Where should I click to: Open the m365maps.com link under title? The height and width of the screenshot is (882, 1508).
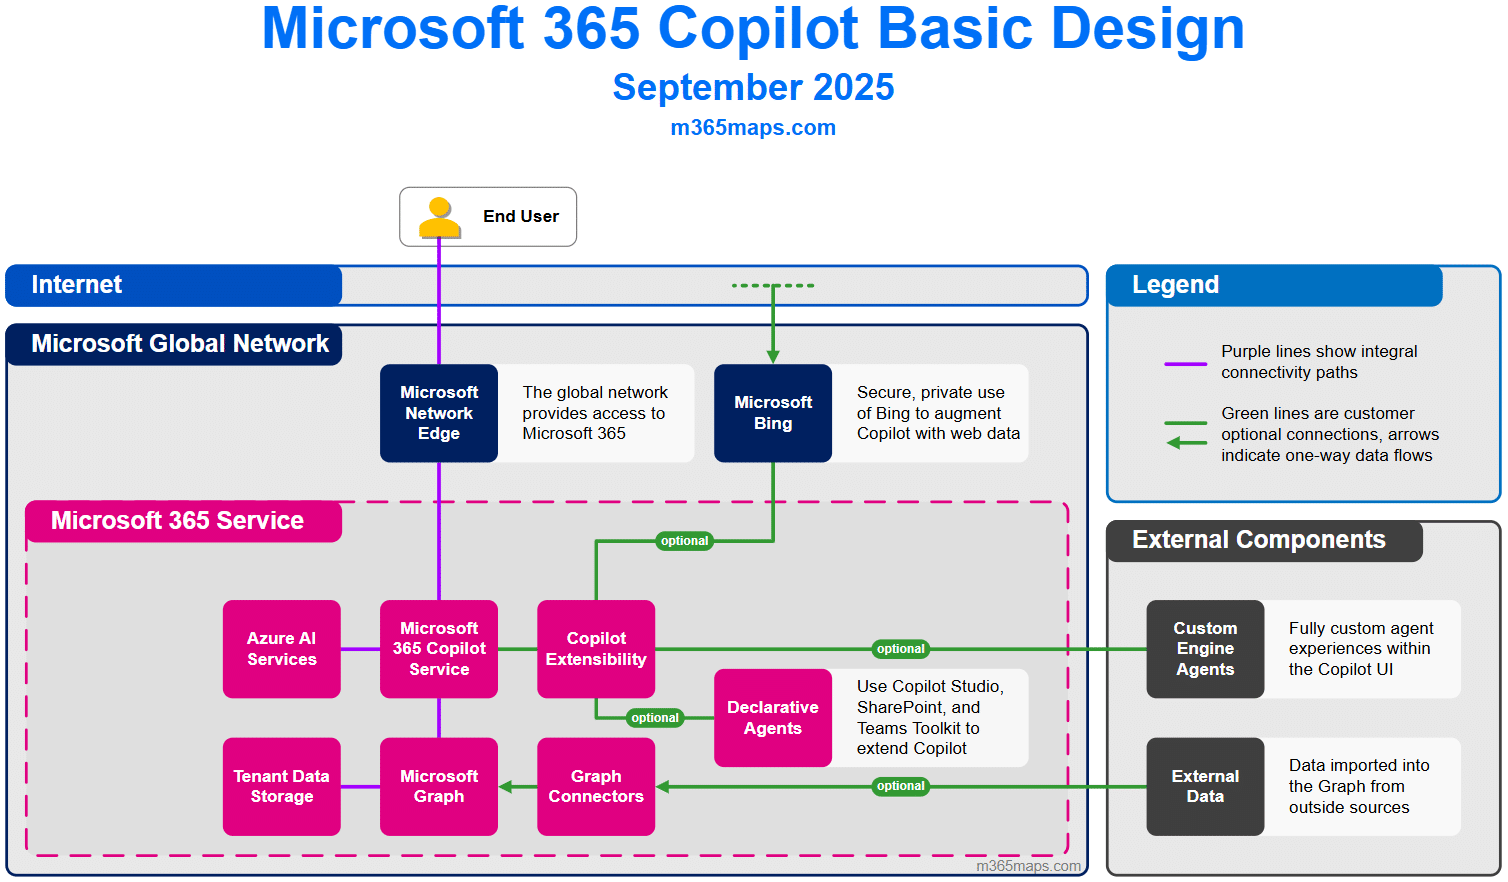(x=753, y=128)
